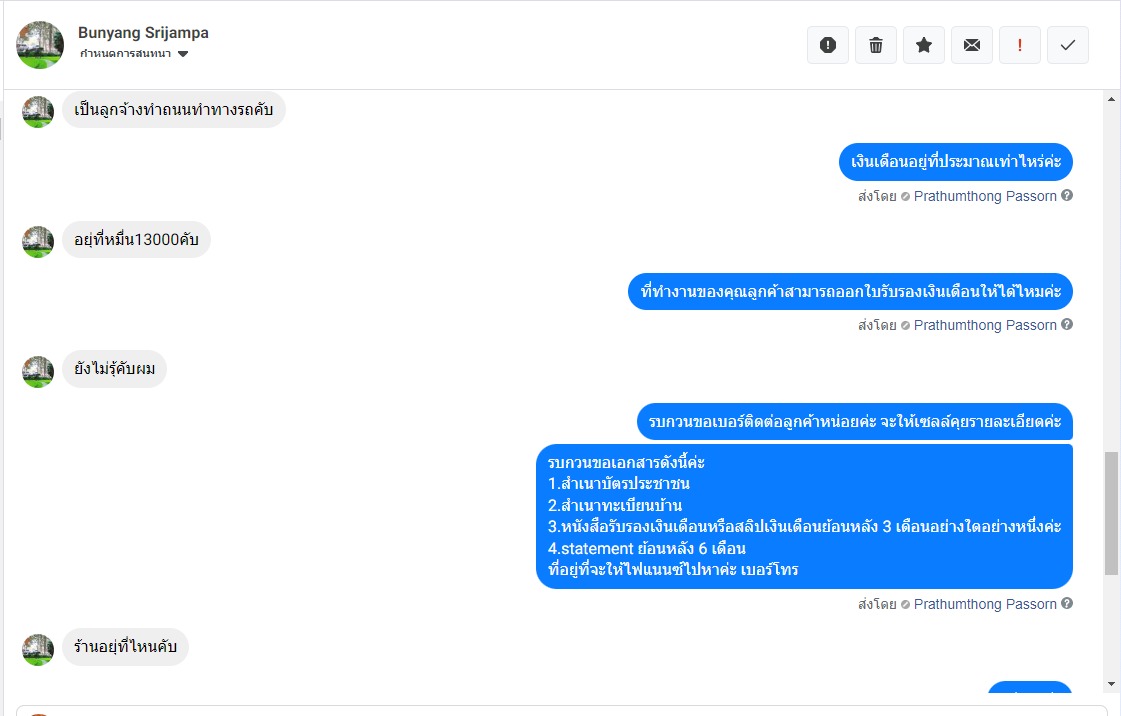Click scrollbar up arrow in chat

coord(1111,99)
